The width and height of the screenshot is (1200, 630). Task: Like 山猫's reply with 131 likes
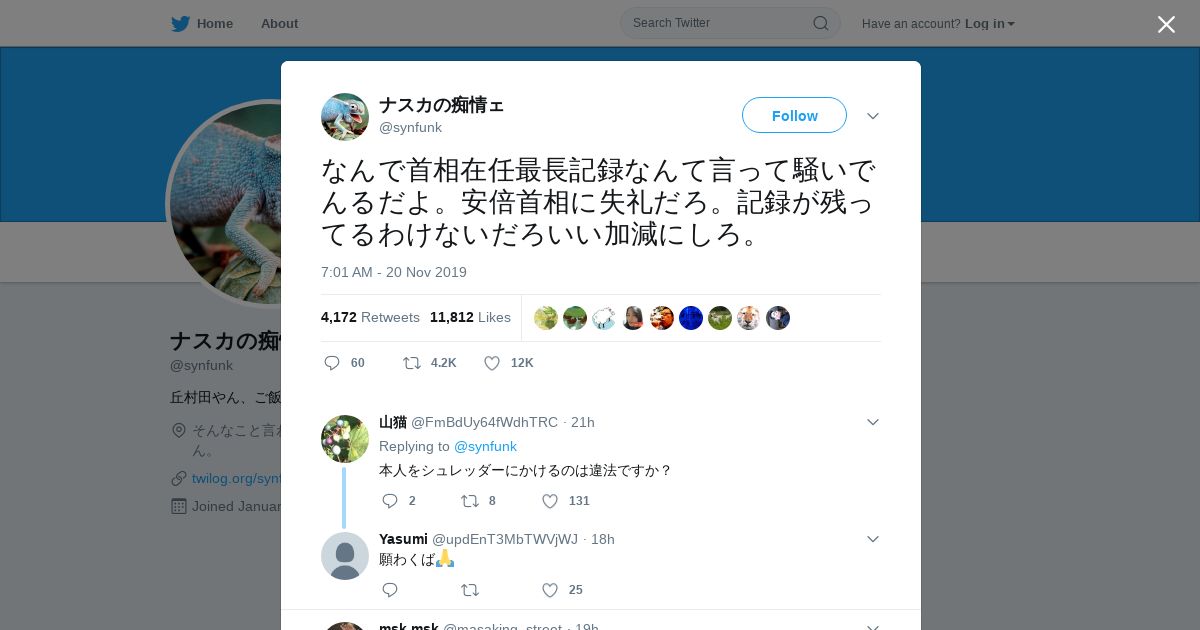550,501
